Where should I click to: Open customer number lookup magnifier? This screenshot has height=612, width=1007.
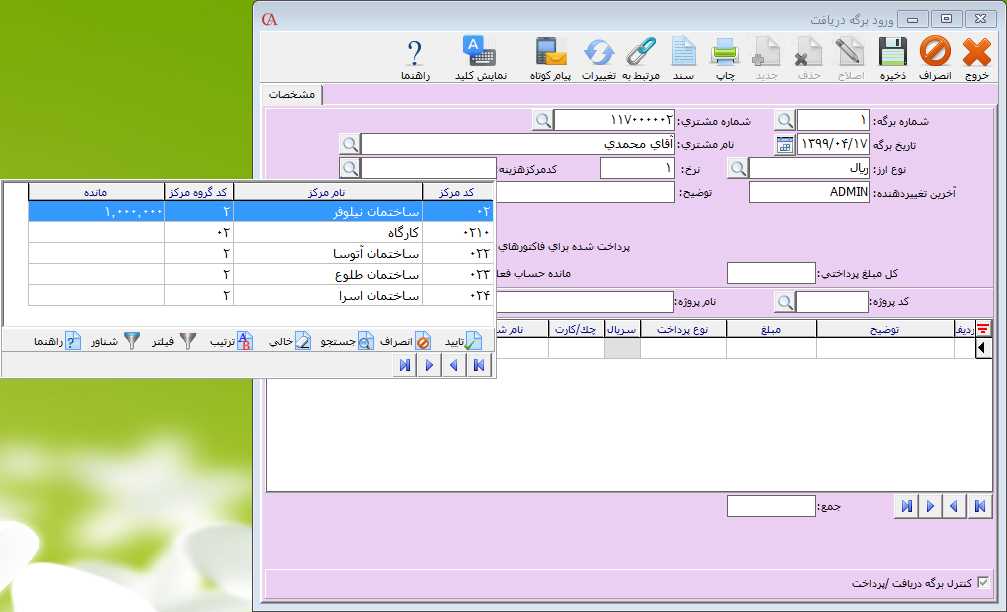pyautogui.click(x=542, y=121)
